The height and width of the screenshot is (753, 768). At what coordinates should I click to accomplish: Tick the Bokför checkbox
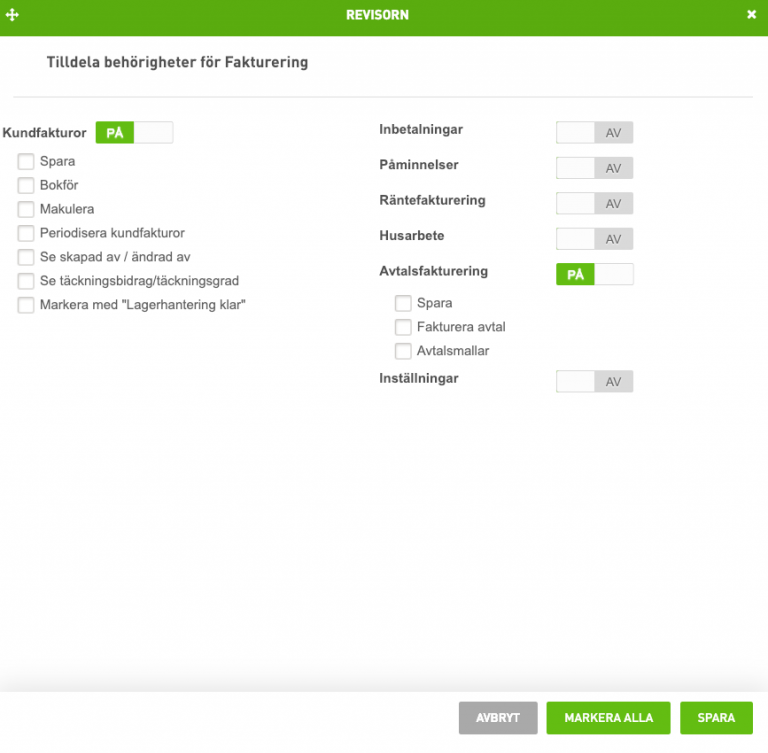(26, 185)
